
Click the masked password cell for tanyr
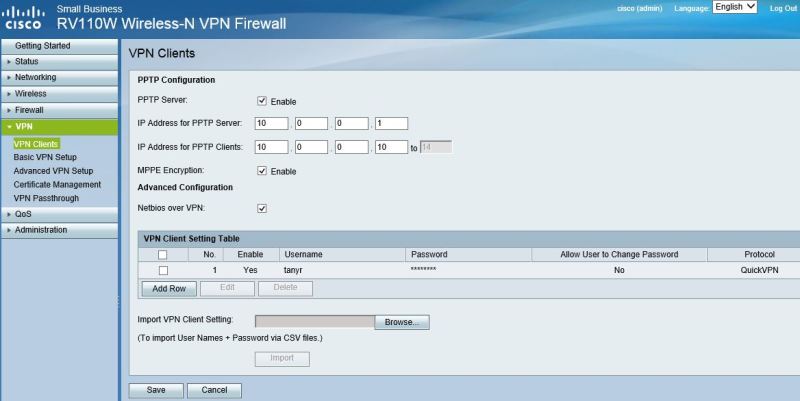[423, 269]
